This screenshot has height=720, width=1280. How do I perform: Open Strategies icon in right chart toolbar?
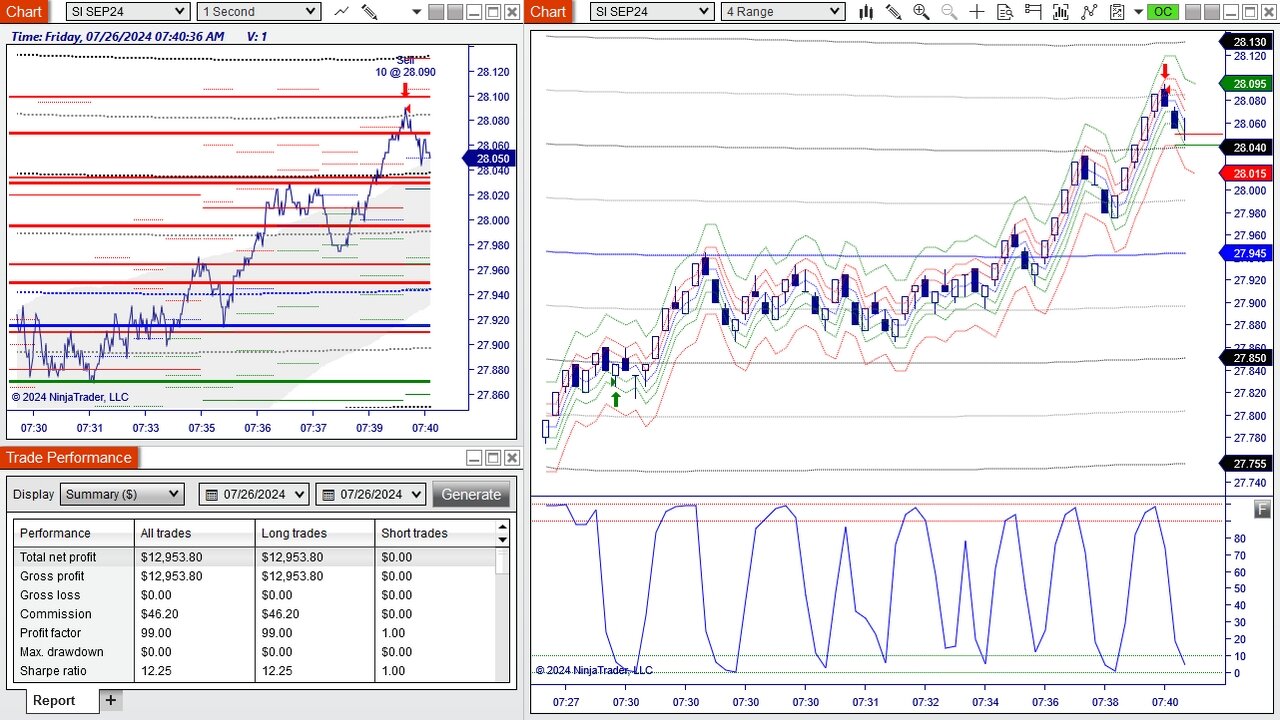pyautogui.click(x=1089, y=12)
